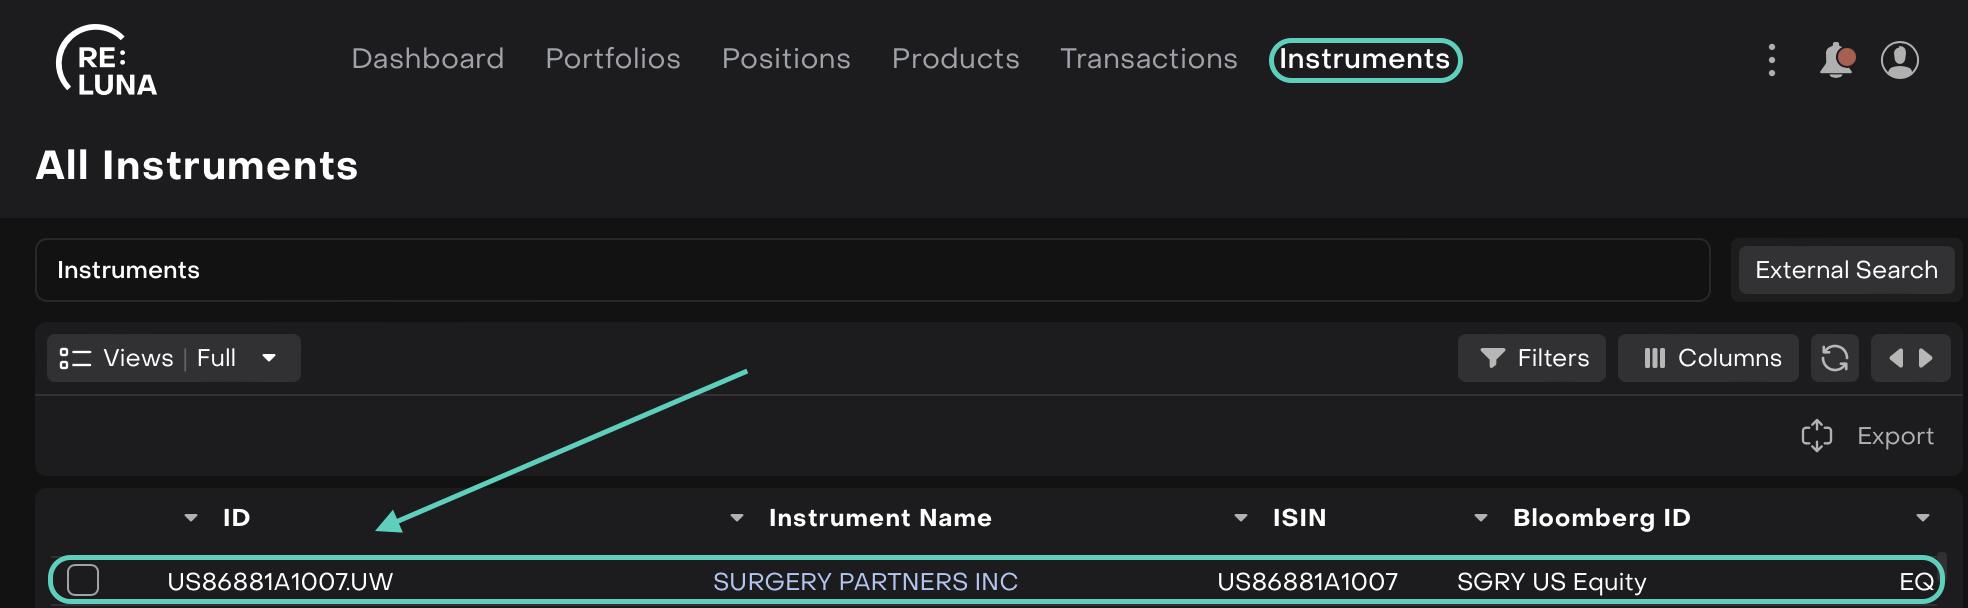Click the Instruments search field
Image resolution: width=1968 pixels, height=608 pixels.
tap(872, 270)
